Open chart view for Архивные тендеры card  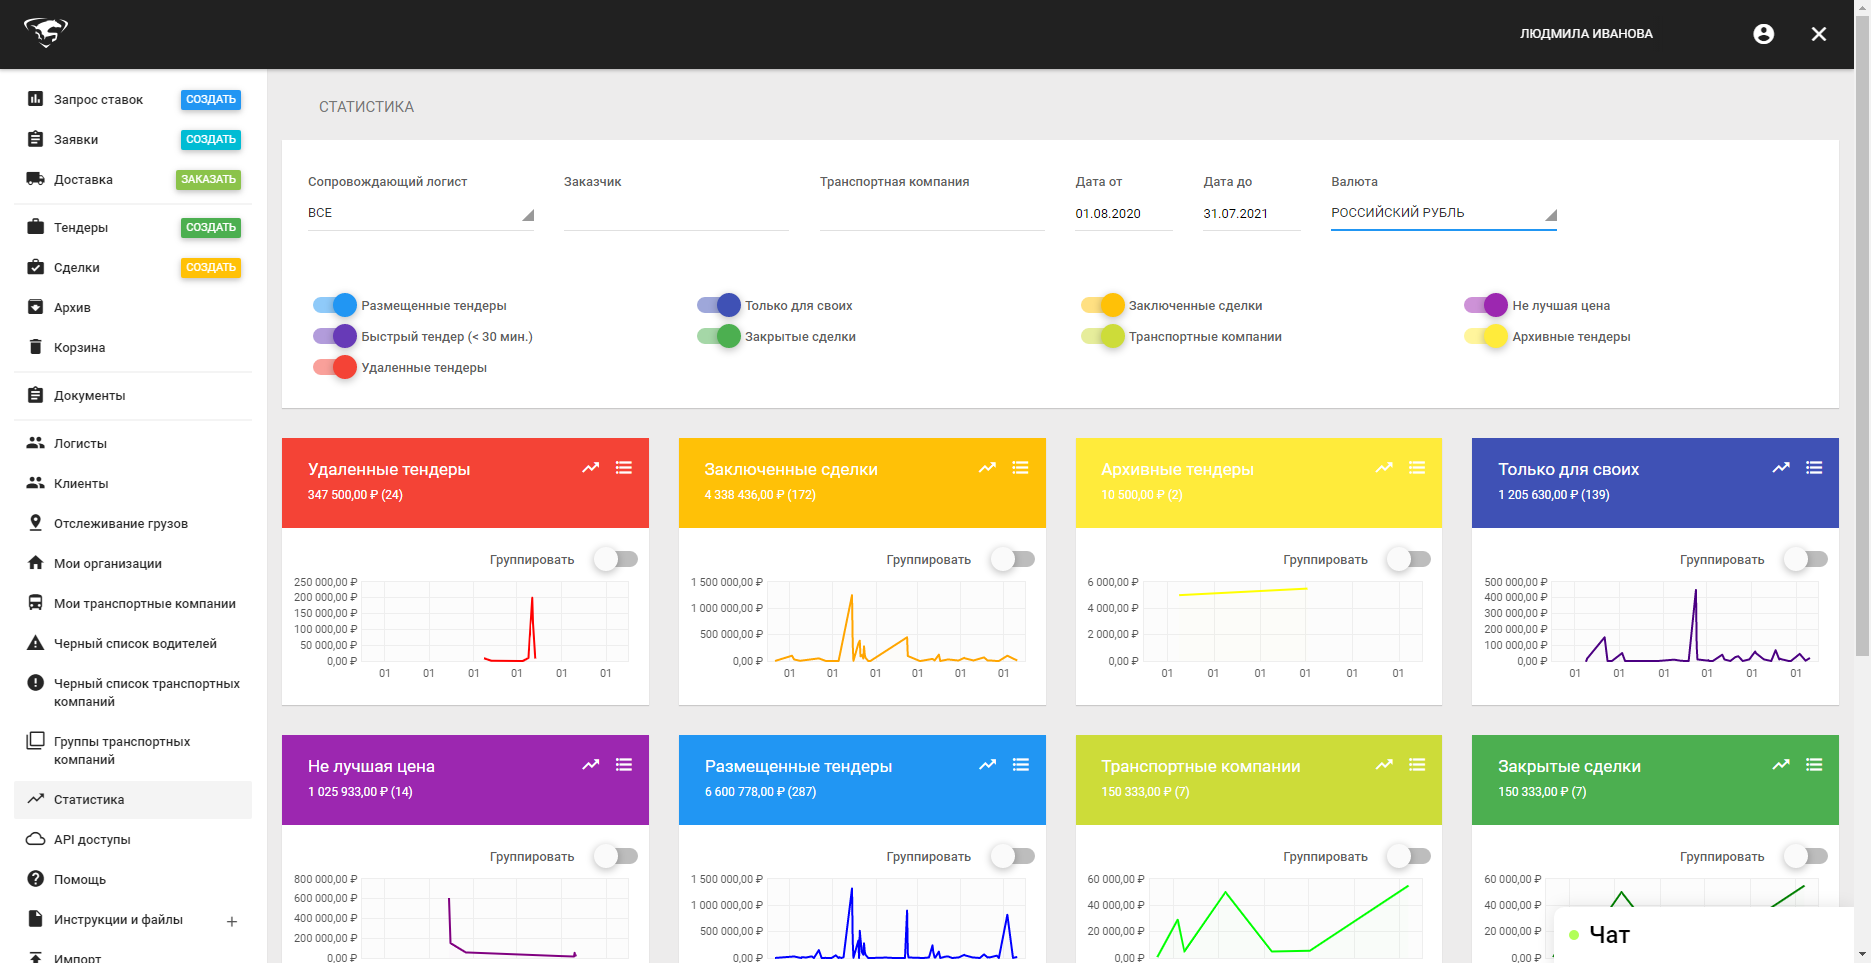[x=1384, y=467]
